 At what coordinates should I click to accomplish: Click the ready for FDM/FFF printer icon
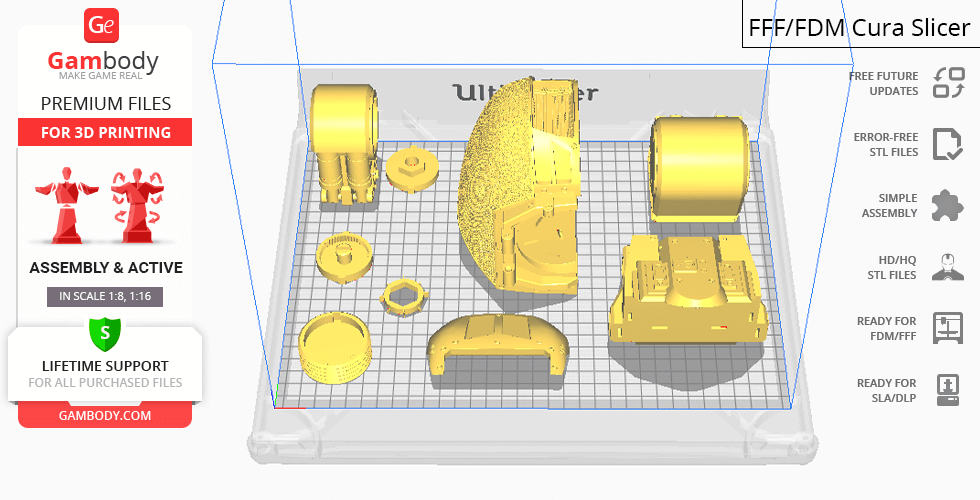946,328
